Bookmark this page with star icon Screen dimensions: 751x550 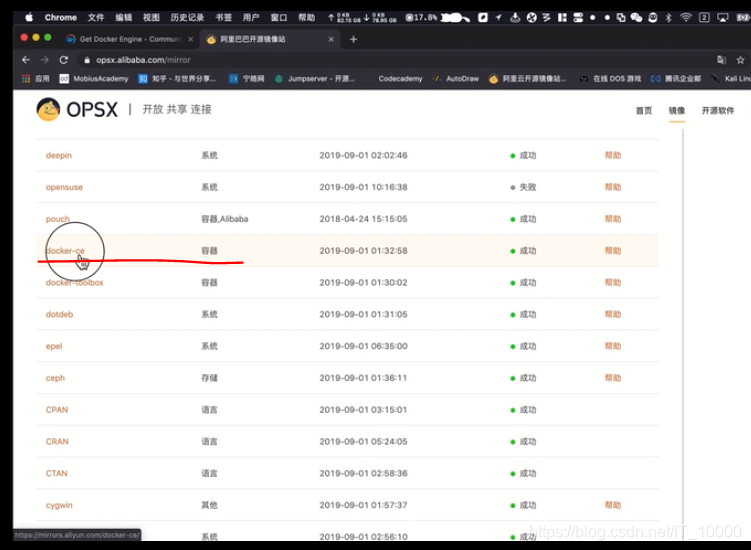[740, 60]
